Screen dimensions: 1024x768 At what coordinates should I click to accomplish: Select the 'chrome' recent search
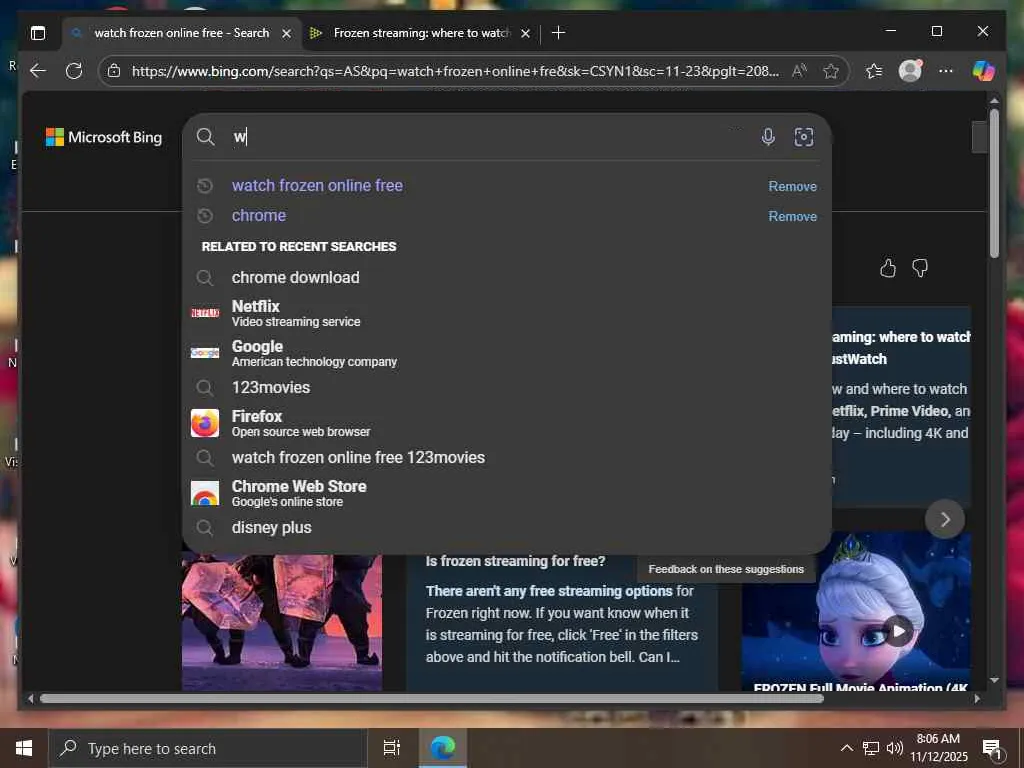pyautogui.click(x=259, y=216)
